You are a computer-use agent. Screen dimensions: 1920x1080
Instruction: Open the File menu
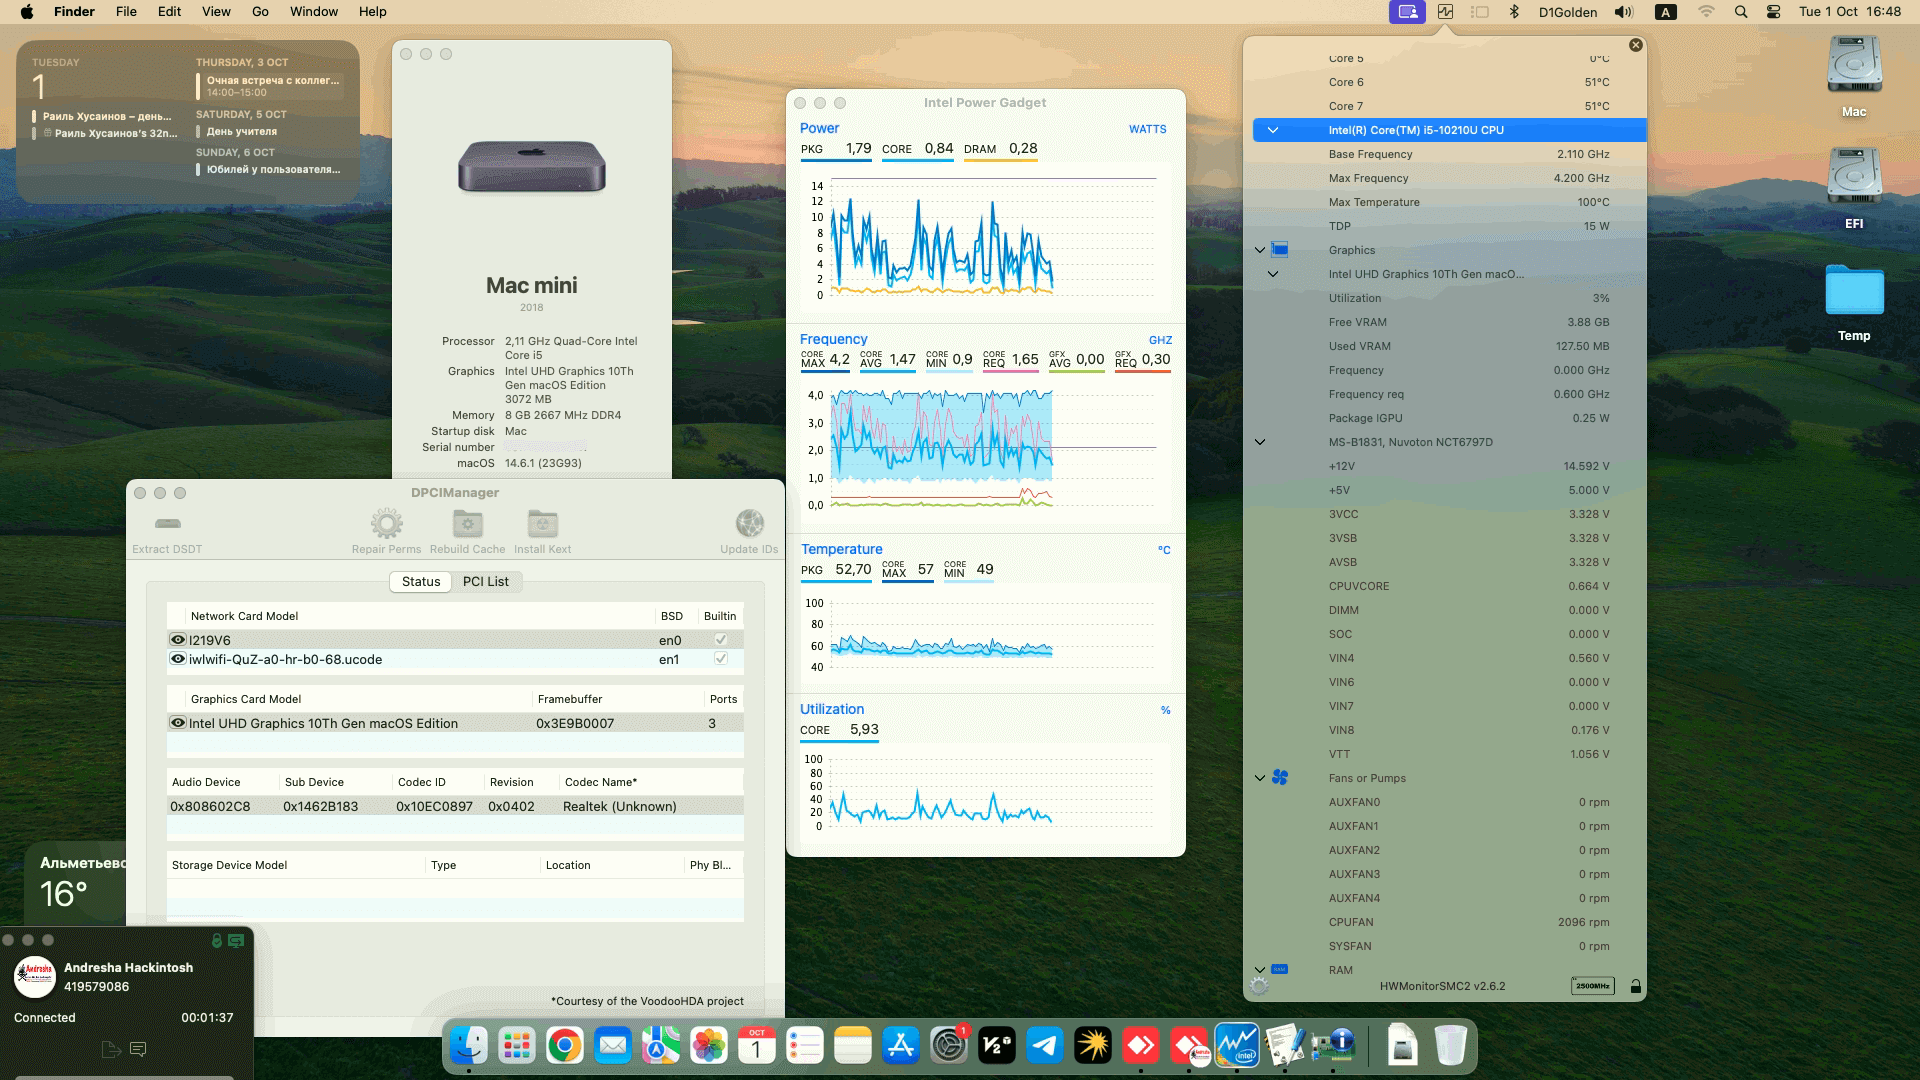[126, 12]
